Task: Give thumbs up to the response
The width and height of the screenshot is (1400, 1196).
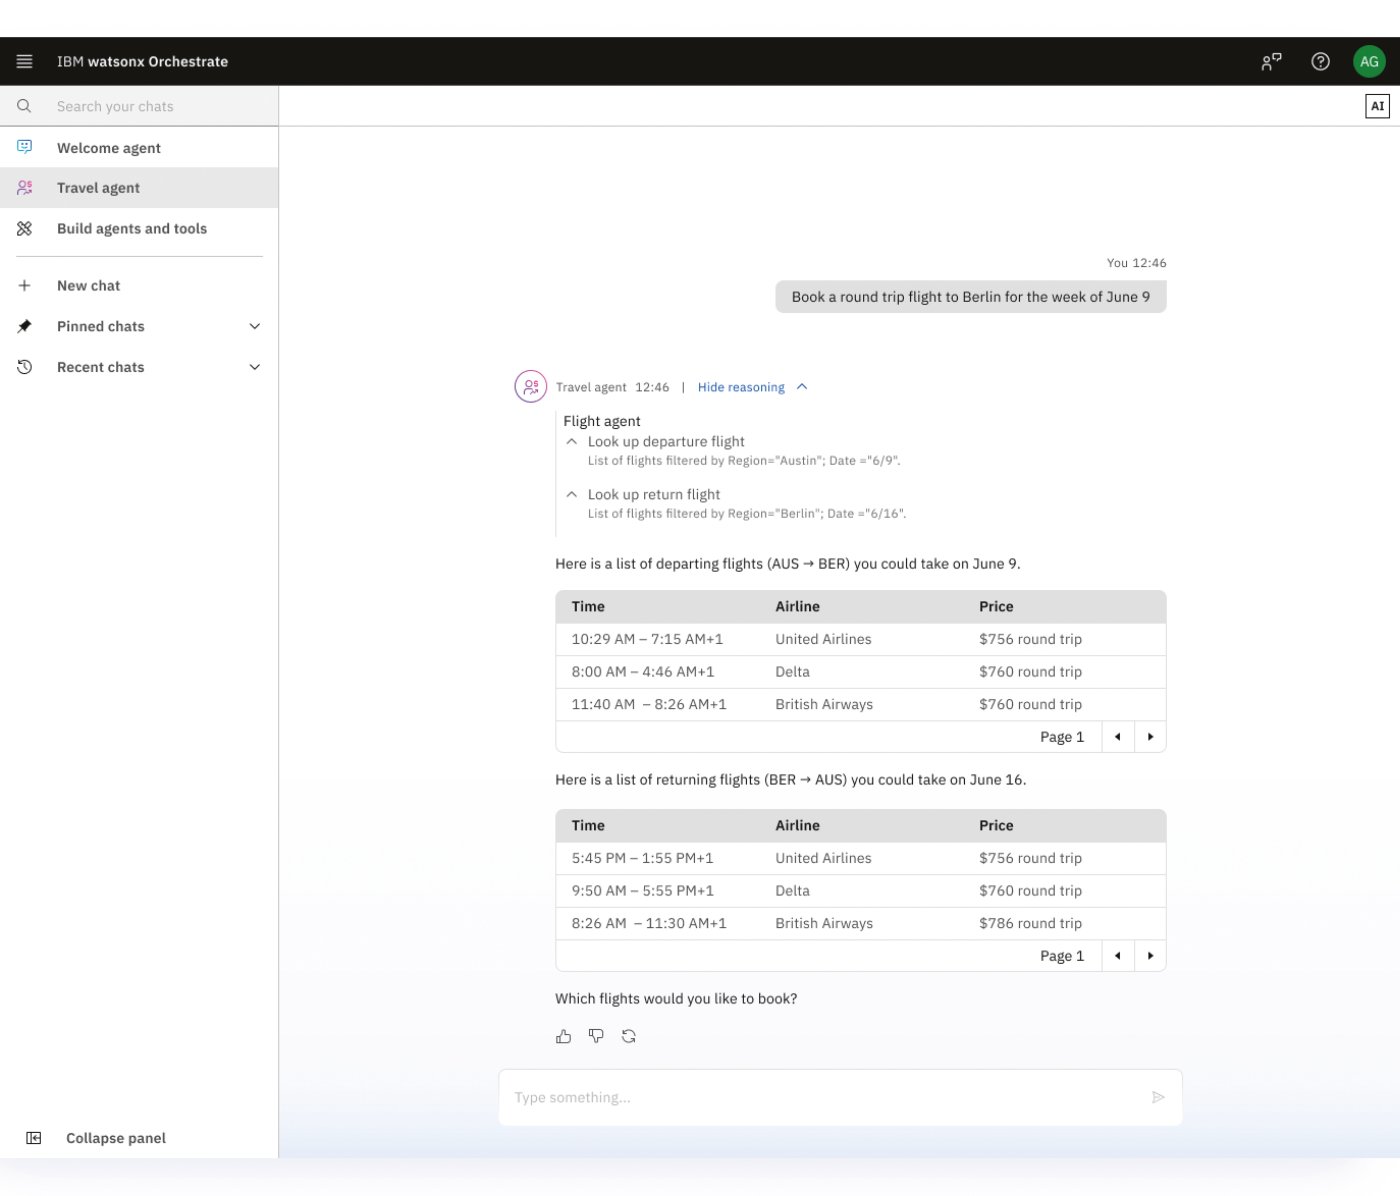Action: [564, 1037]
